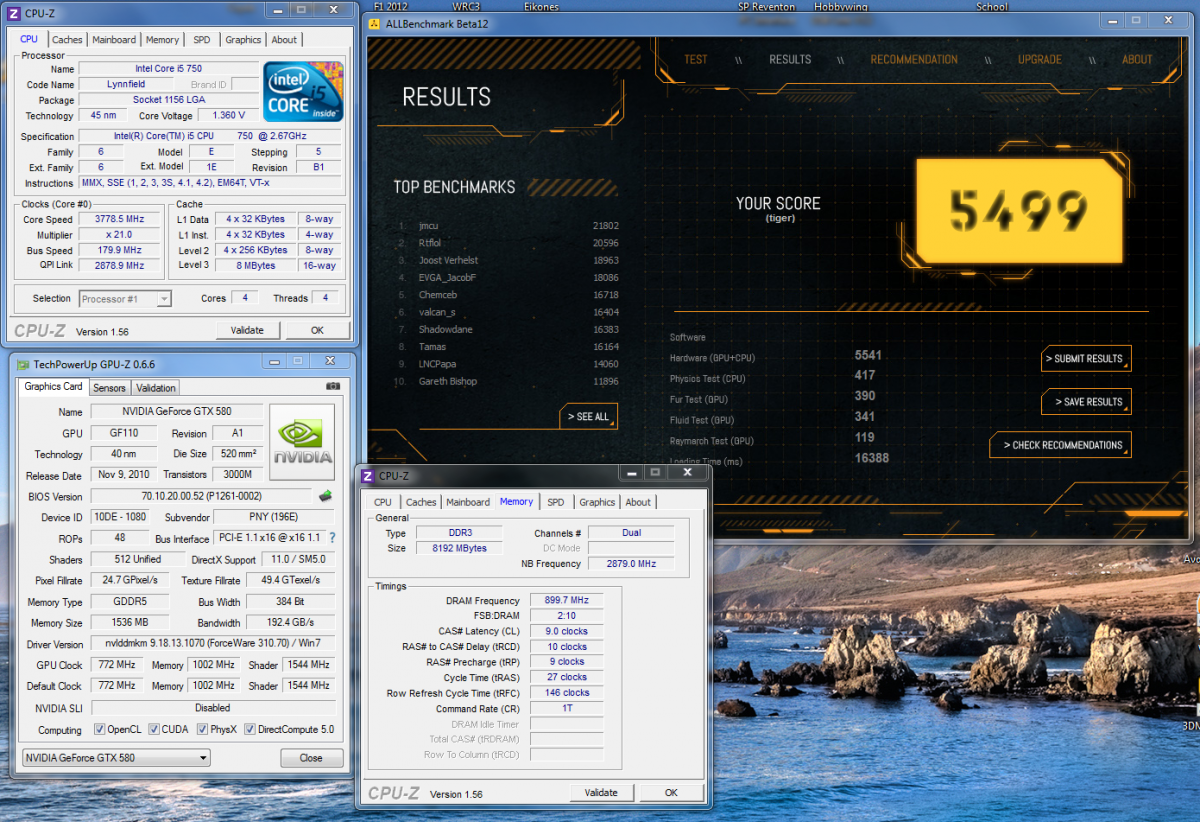This screenshot has height=822, width=1200.
Task: Click the Code Name field Lynnfield
Action: pyautogui.click(x=125, y=85)
